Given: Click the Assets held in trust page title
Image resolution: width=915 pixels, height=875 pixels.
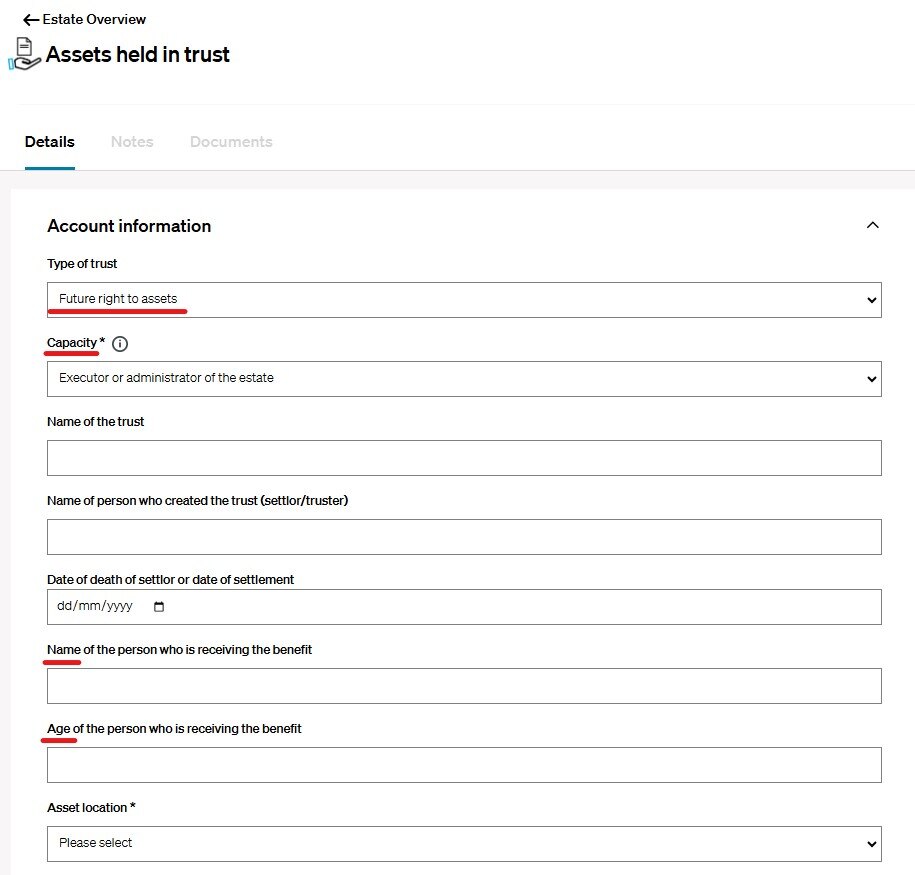Looking at the screenshot, I should [138, 55].
